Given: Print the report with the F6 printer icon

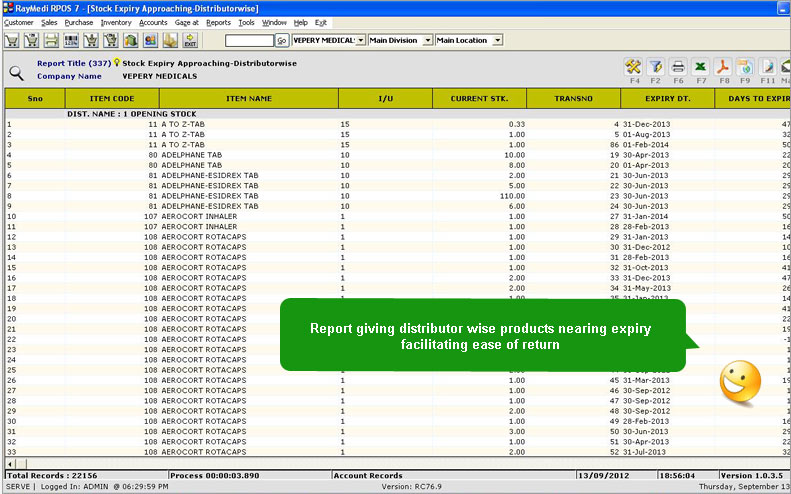Looking at the screenshot, I should point(678,67).
